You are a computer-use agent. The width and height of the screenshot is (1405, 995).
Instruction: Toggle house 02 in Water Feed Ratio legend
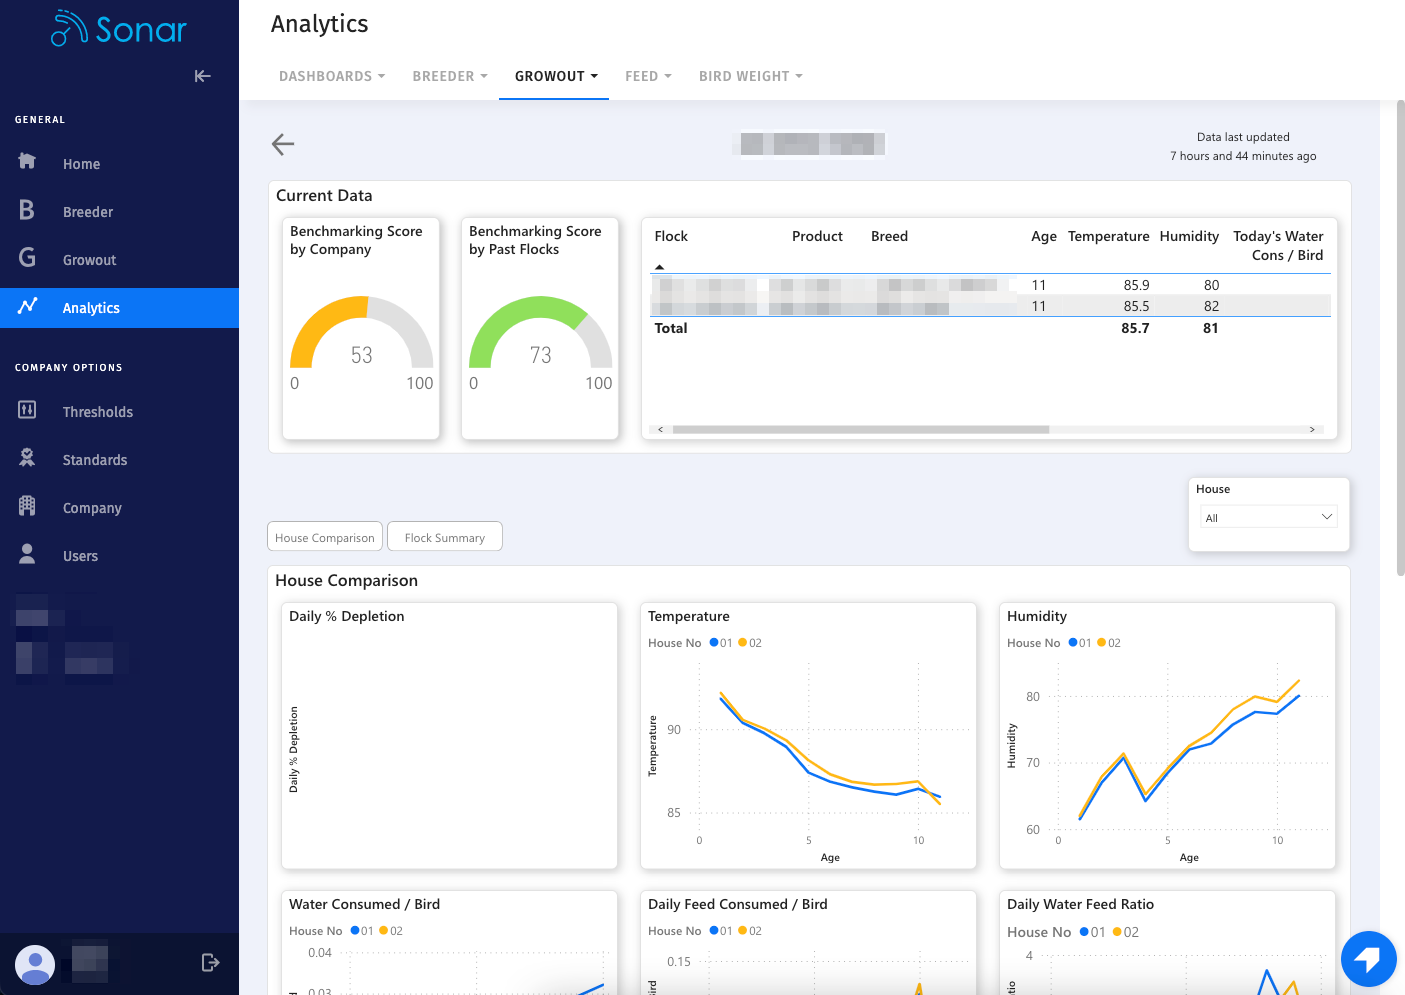[1126, 932]
